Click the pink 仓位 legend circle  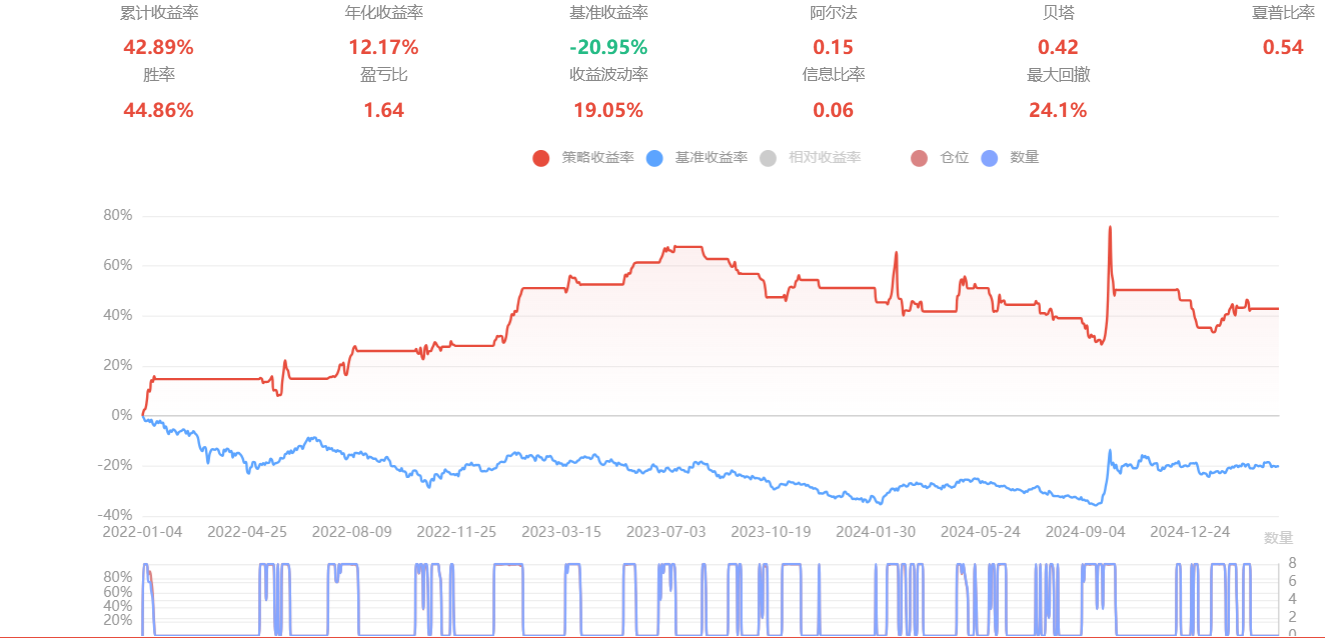[x=919, y=158]
